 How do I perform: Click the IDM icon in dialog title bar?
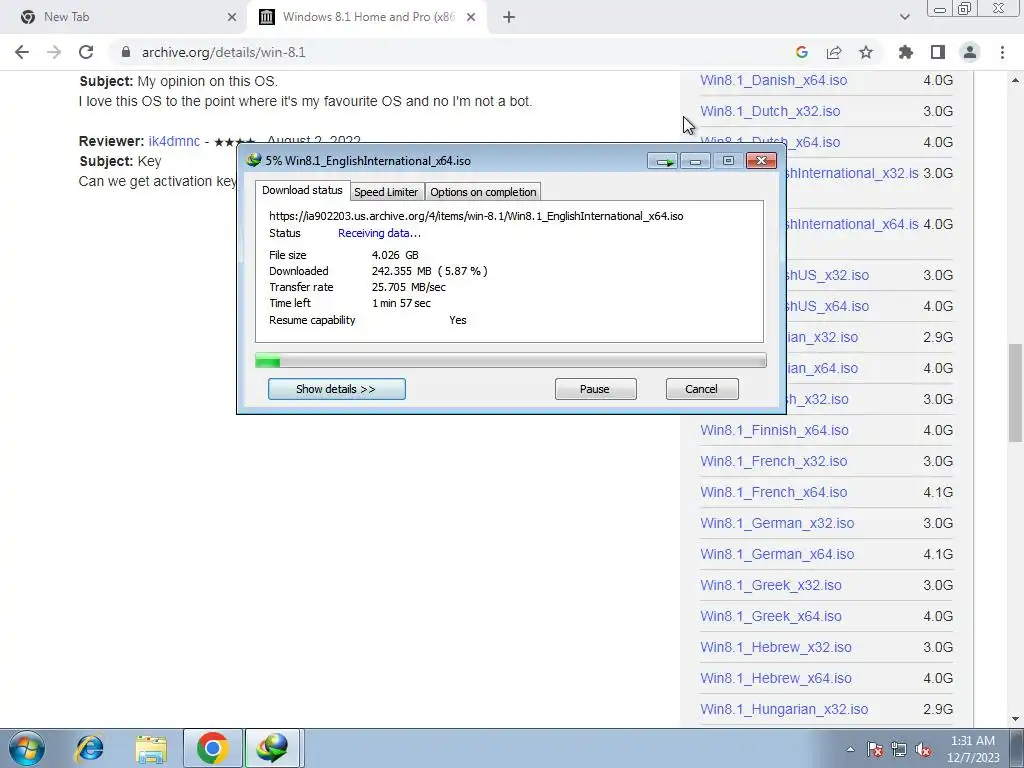253,160
